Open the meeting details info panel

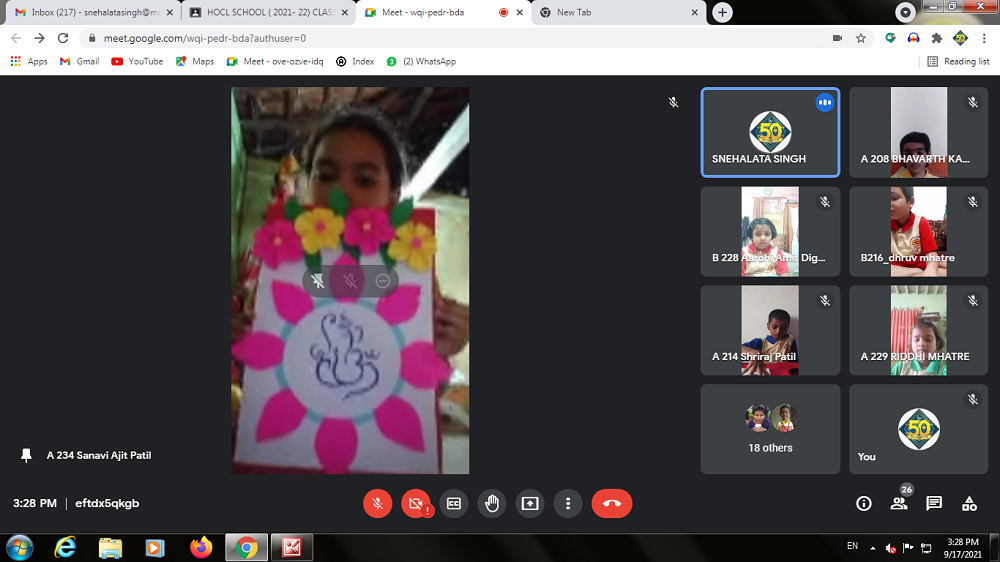pyautogui.click(x=864, y=504)
